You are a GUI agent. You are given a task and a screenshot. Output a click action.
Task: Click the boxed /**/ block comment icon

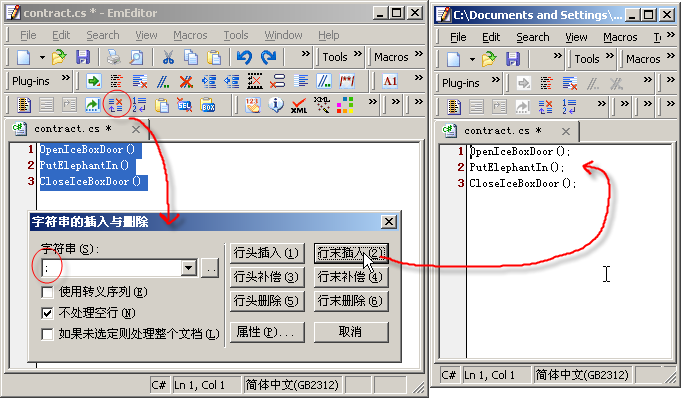coord(347,81)
